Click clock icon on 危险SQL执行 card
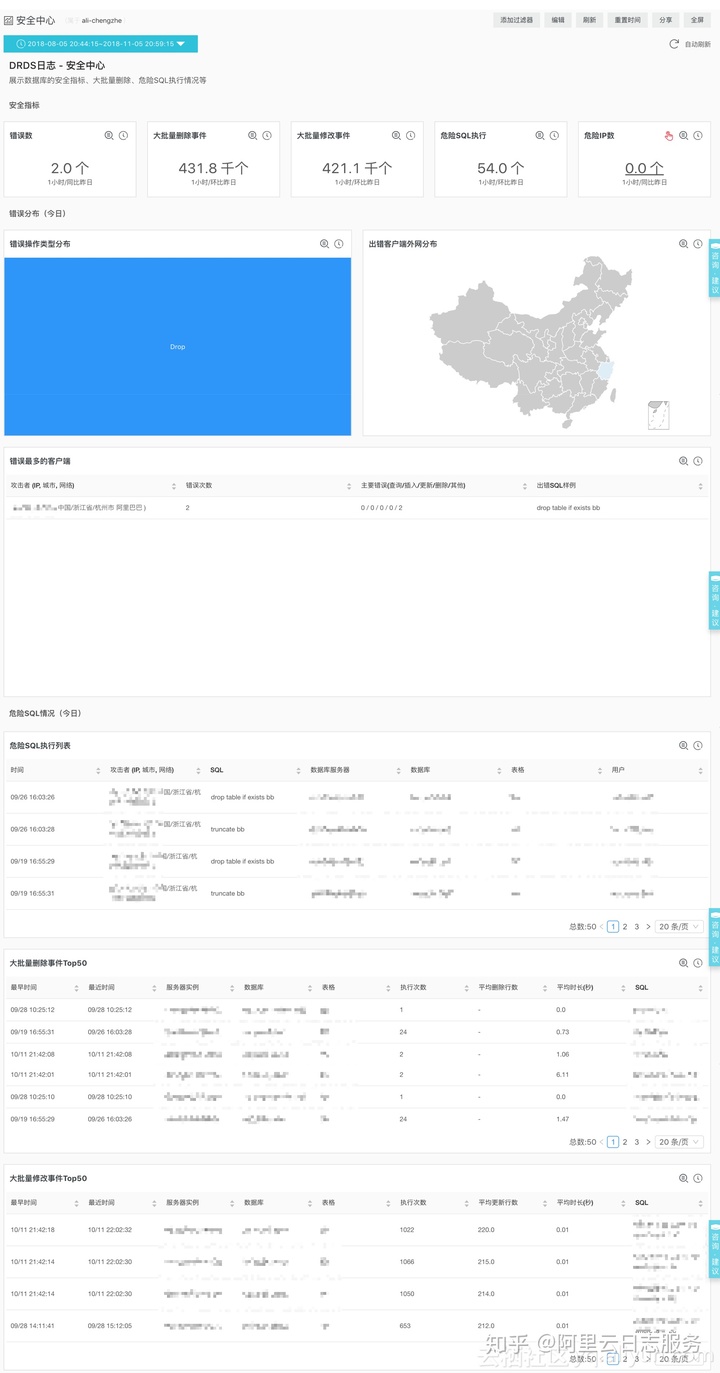Image resolution: width=720 pixels, height=1373 pixels. (554, 135)
